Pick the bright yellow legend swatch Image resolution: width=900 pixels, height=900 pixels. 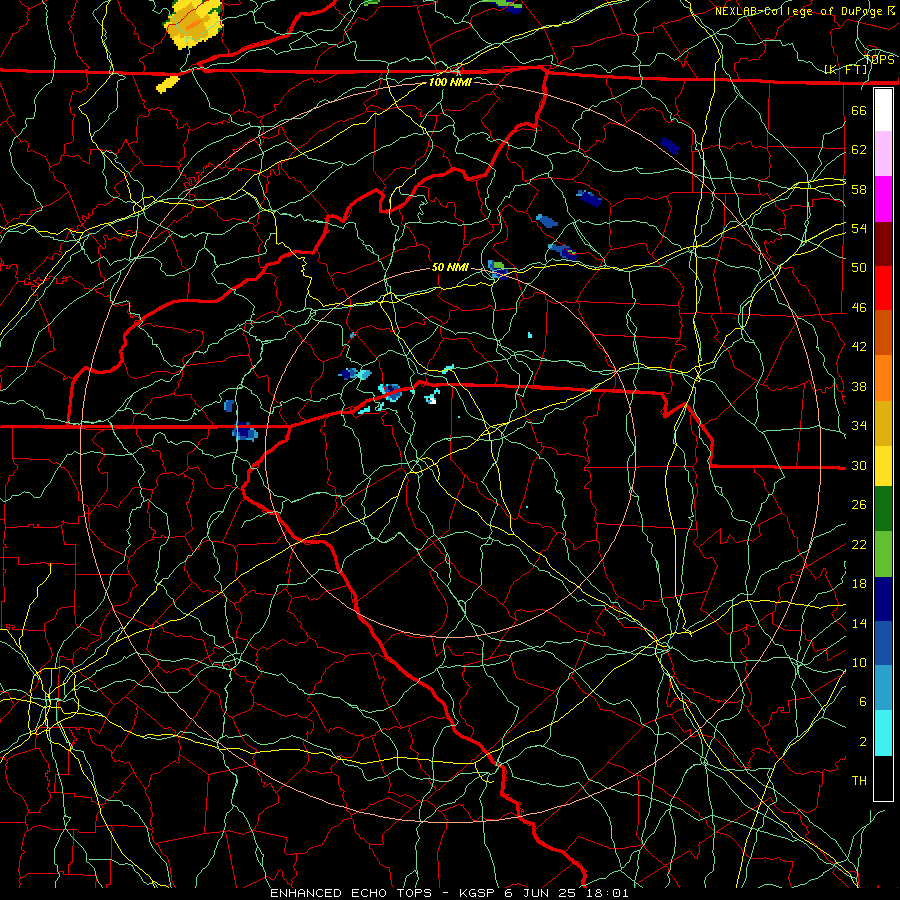[x=883, y=466]
